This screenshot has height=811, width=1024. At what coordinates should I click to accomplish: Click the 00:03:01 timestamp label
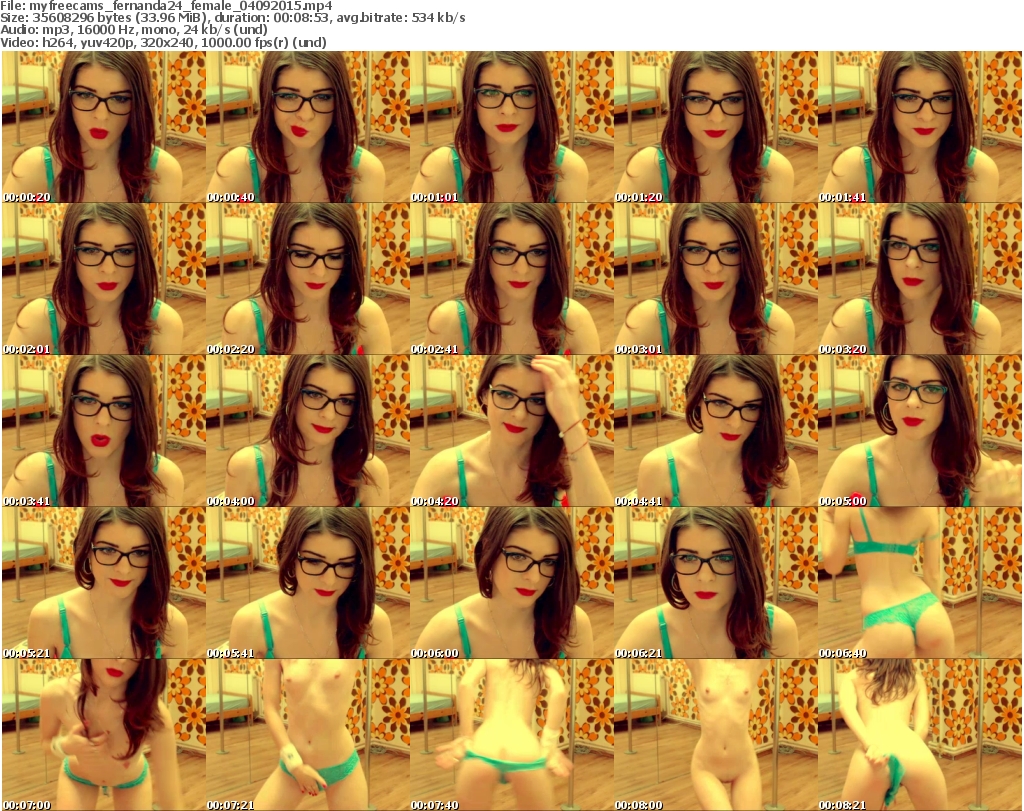639,349
